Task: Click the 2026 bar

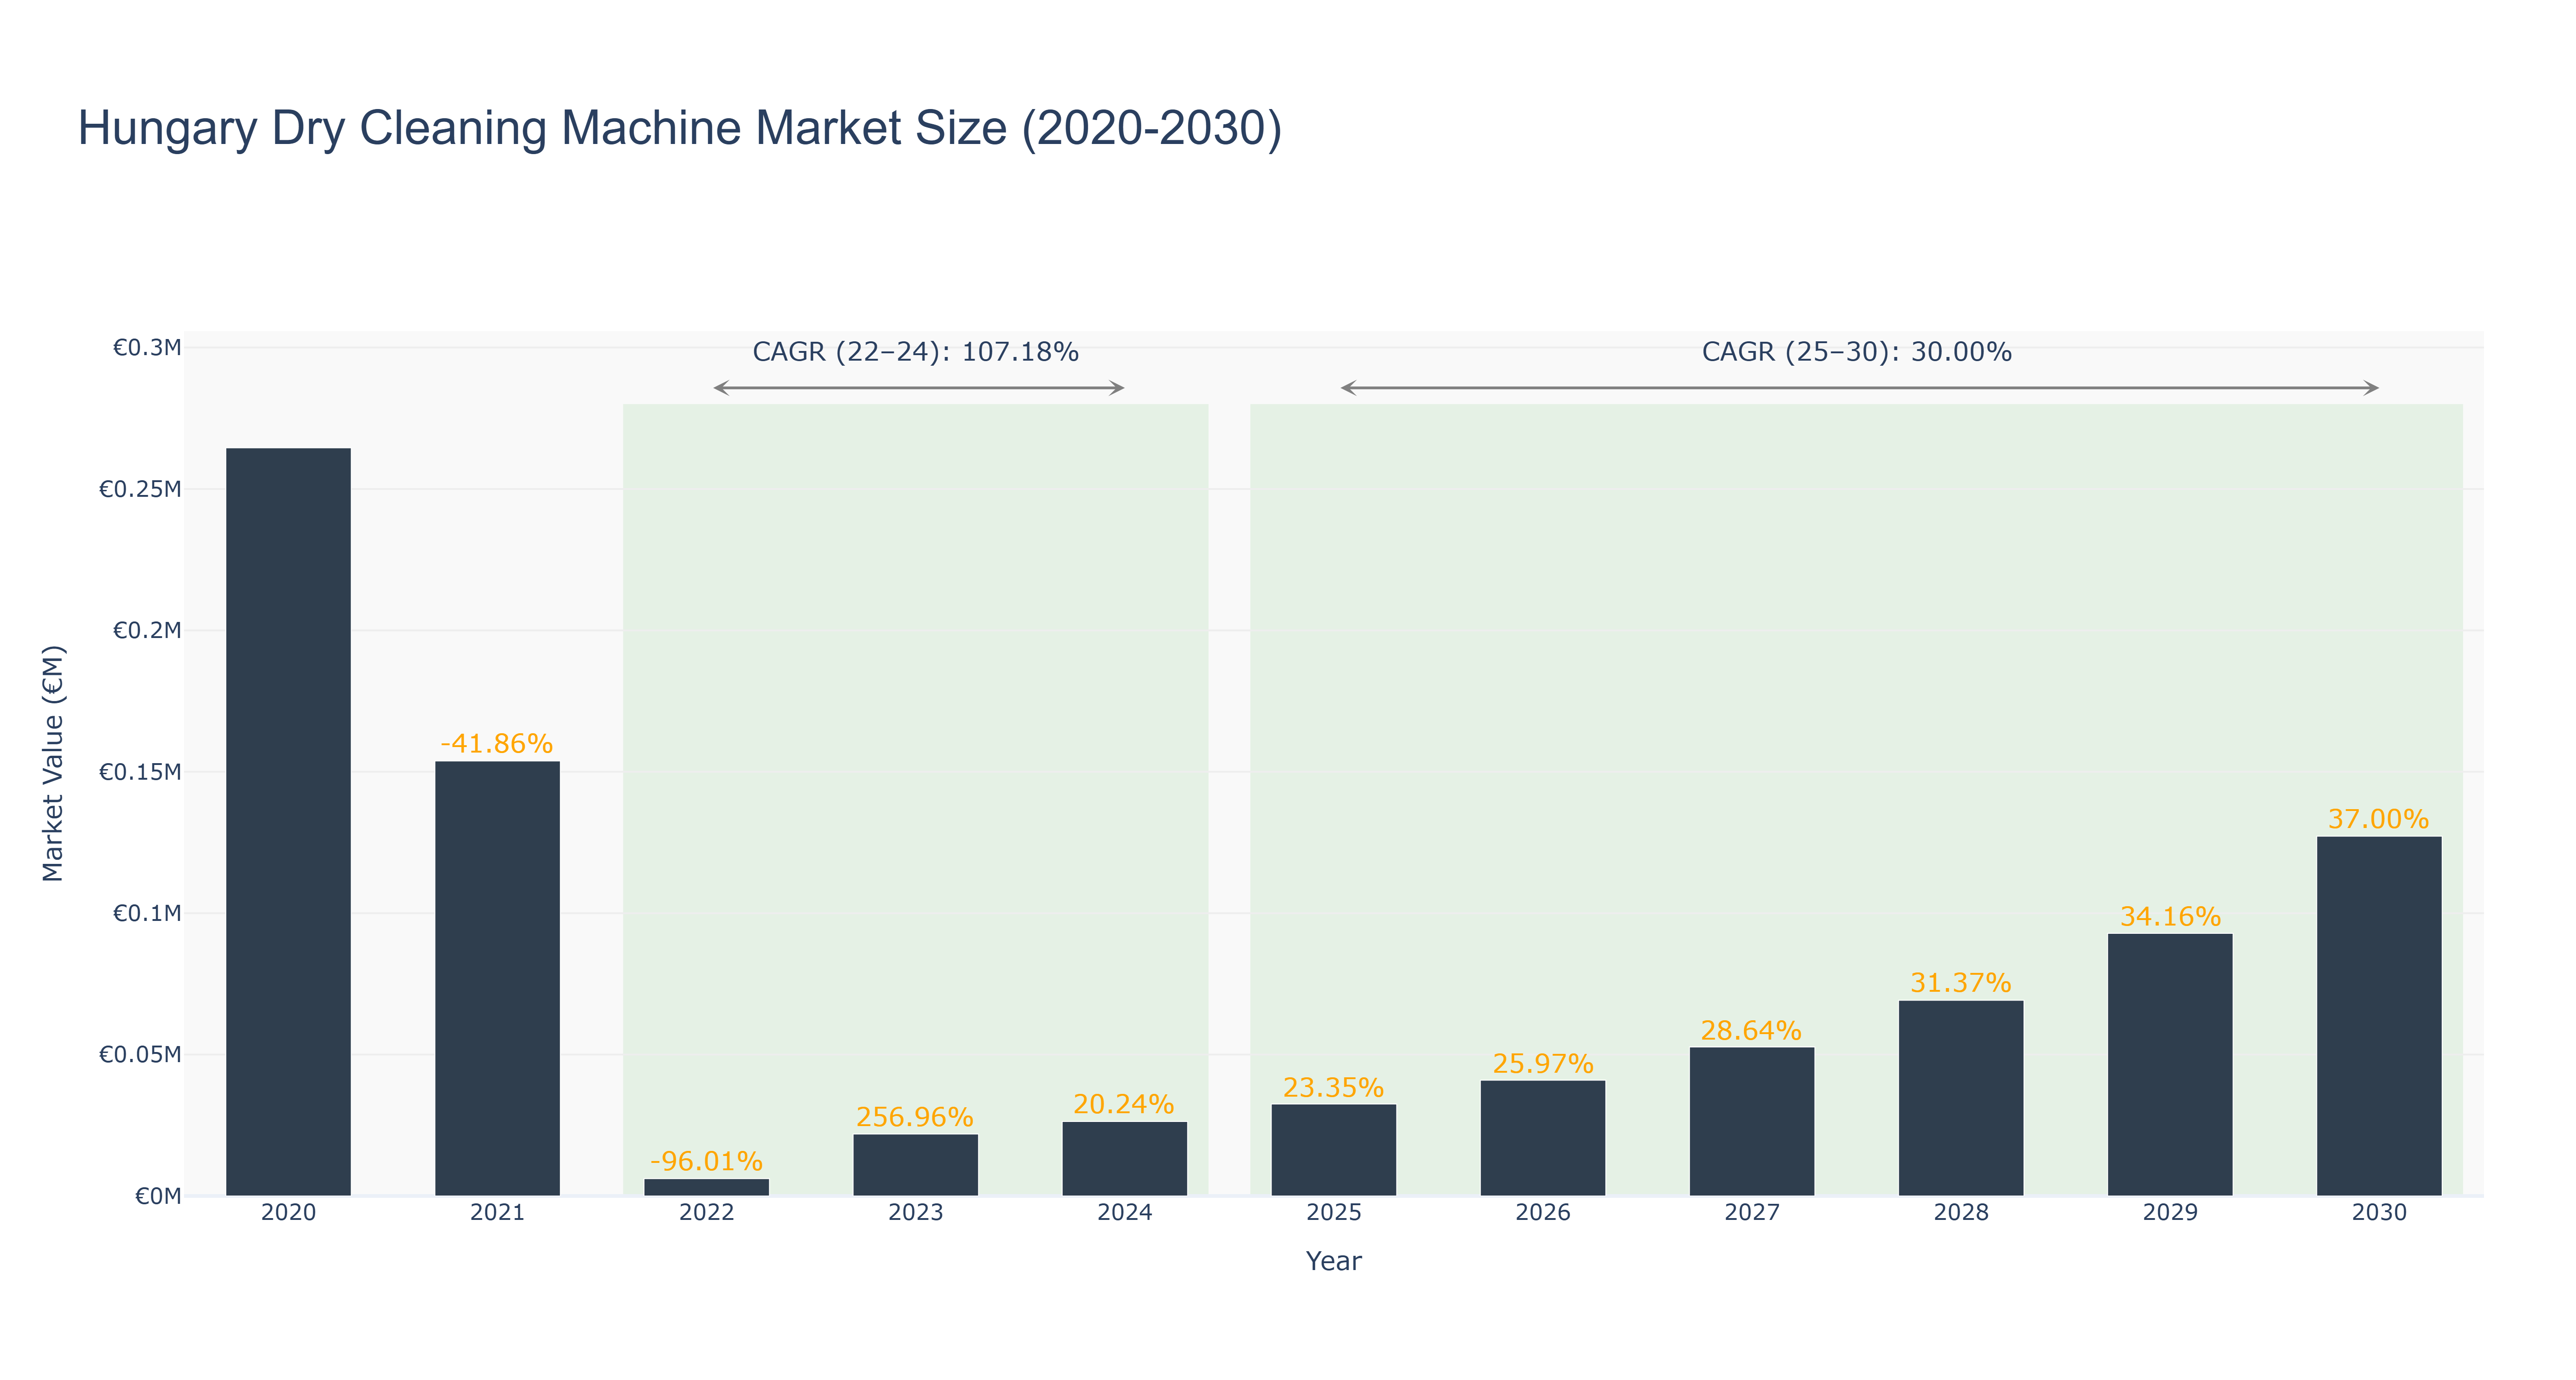Action: click(1542, 1138)
